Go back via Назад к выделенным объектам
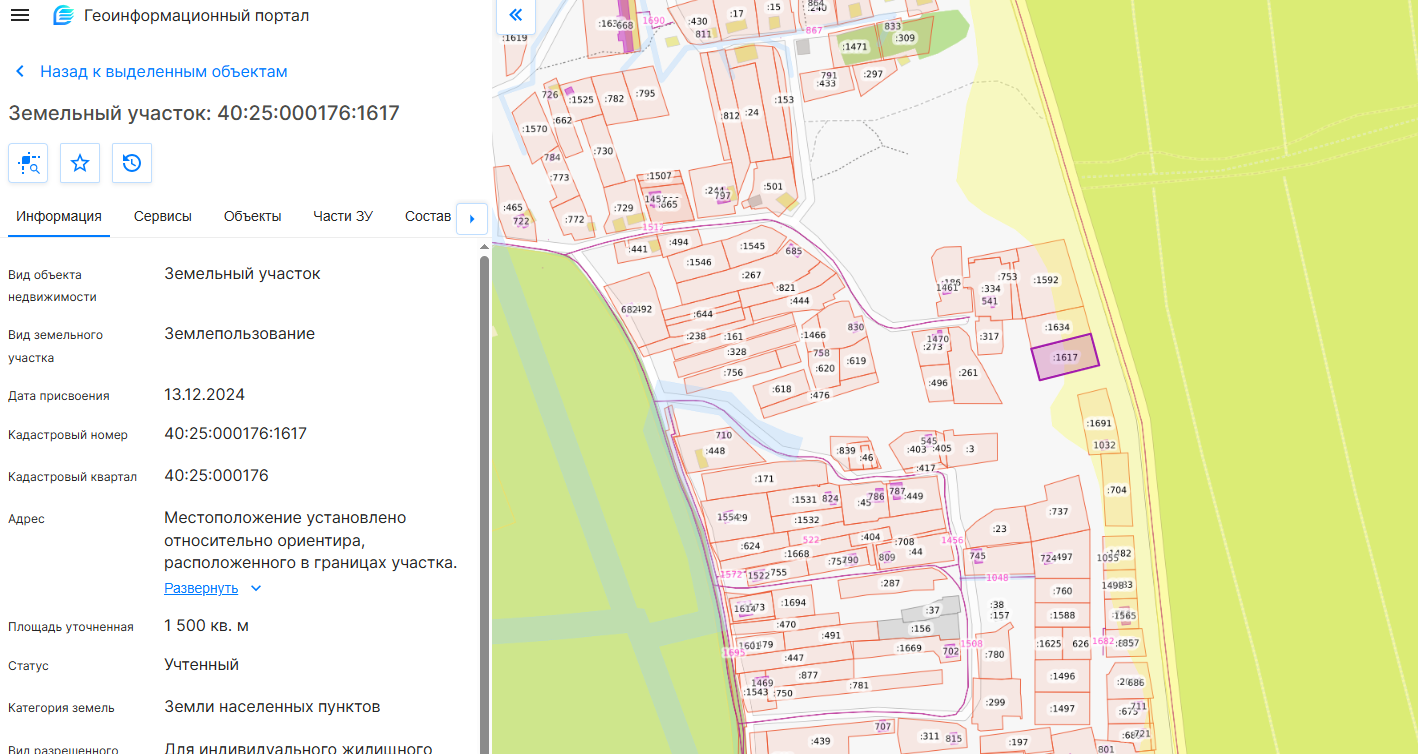This screenshot has width=1418, height=754. click(x=164, y=72)
